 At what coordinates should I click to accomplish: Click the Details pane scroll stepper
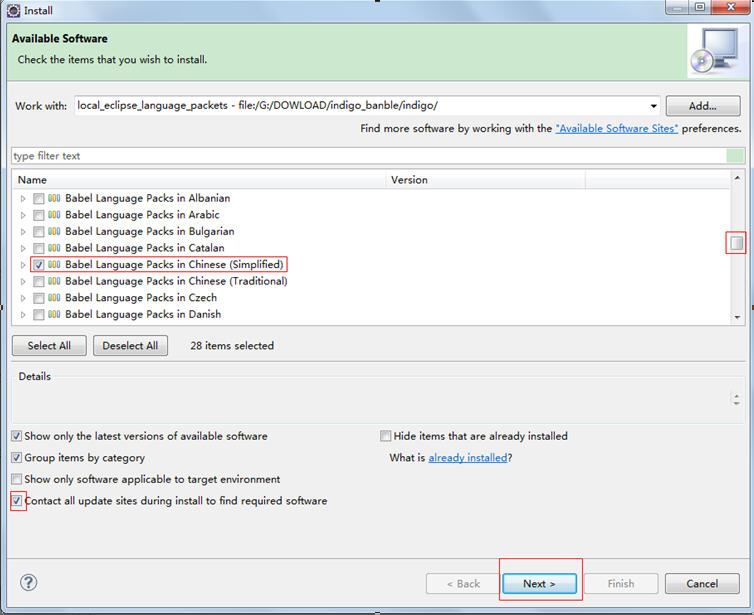[x=737, y=399]
